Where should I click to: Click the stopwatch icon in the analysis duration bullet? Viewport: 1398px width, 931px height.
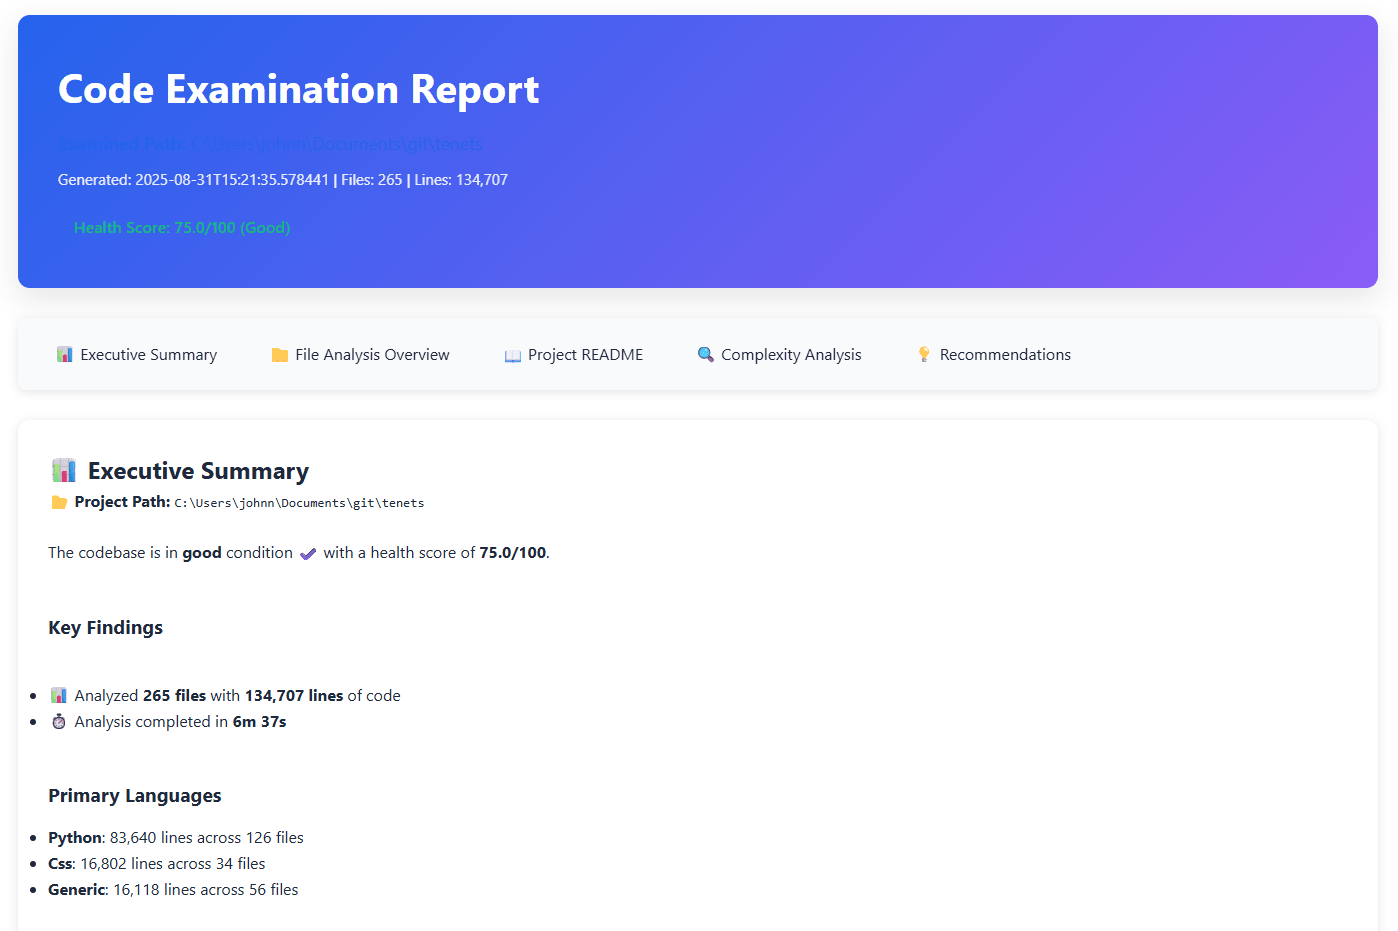(x=58, y=720)
